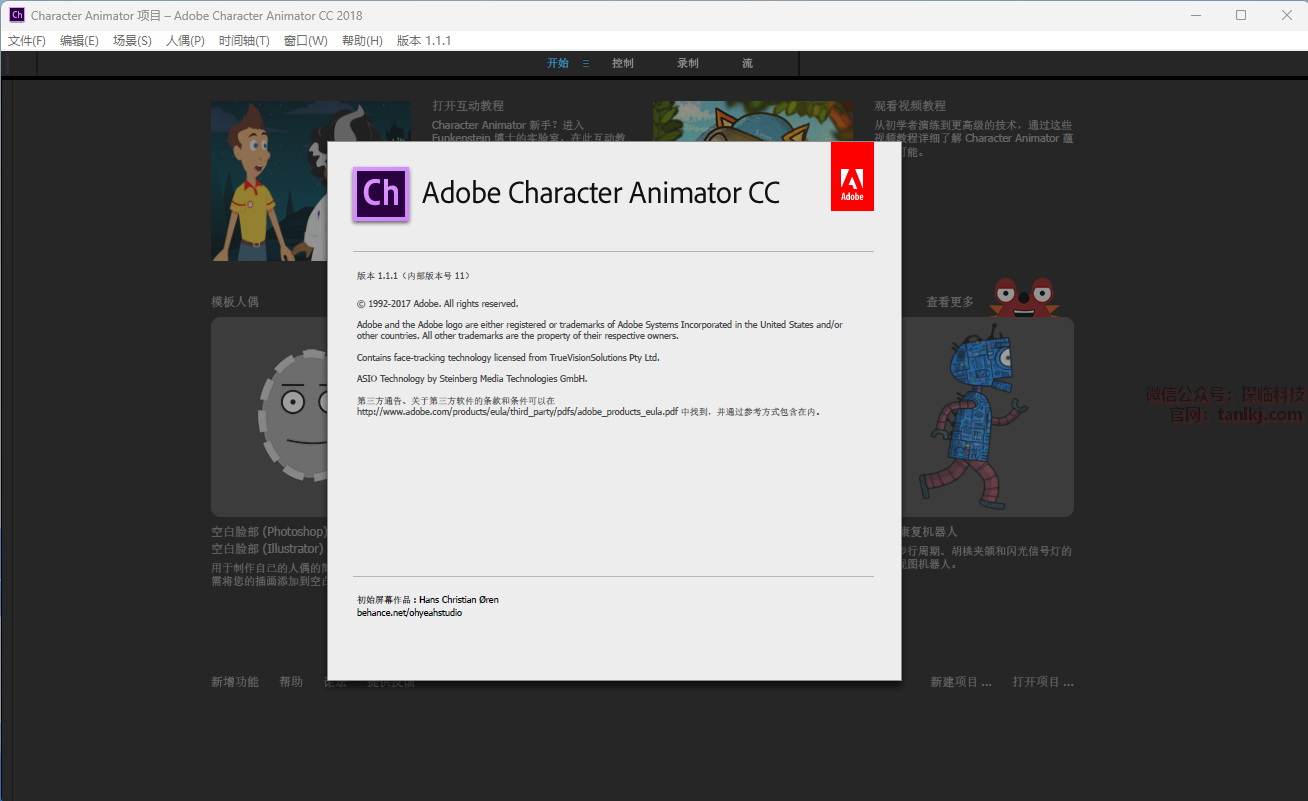Click the red Adobe logo in the dialog
This screenshot has width=1308, height=801.
(x=852, y=177)
